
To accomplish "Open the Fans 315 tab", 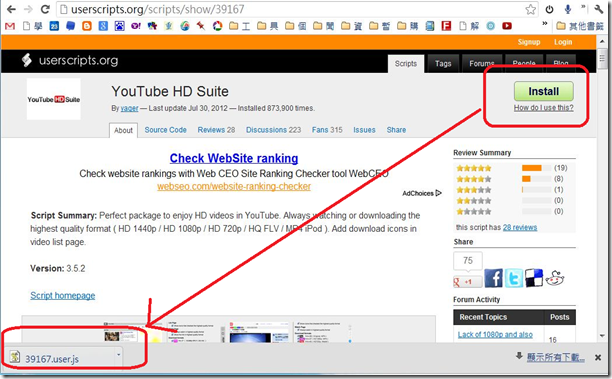I will click(327, 130).
